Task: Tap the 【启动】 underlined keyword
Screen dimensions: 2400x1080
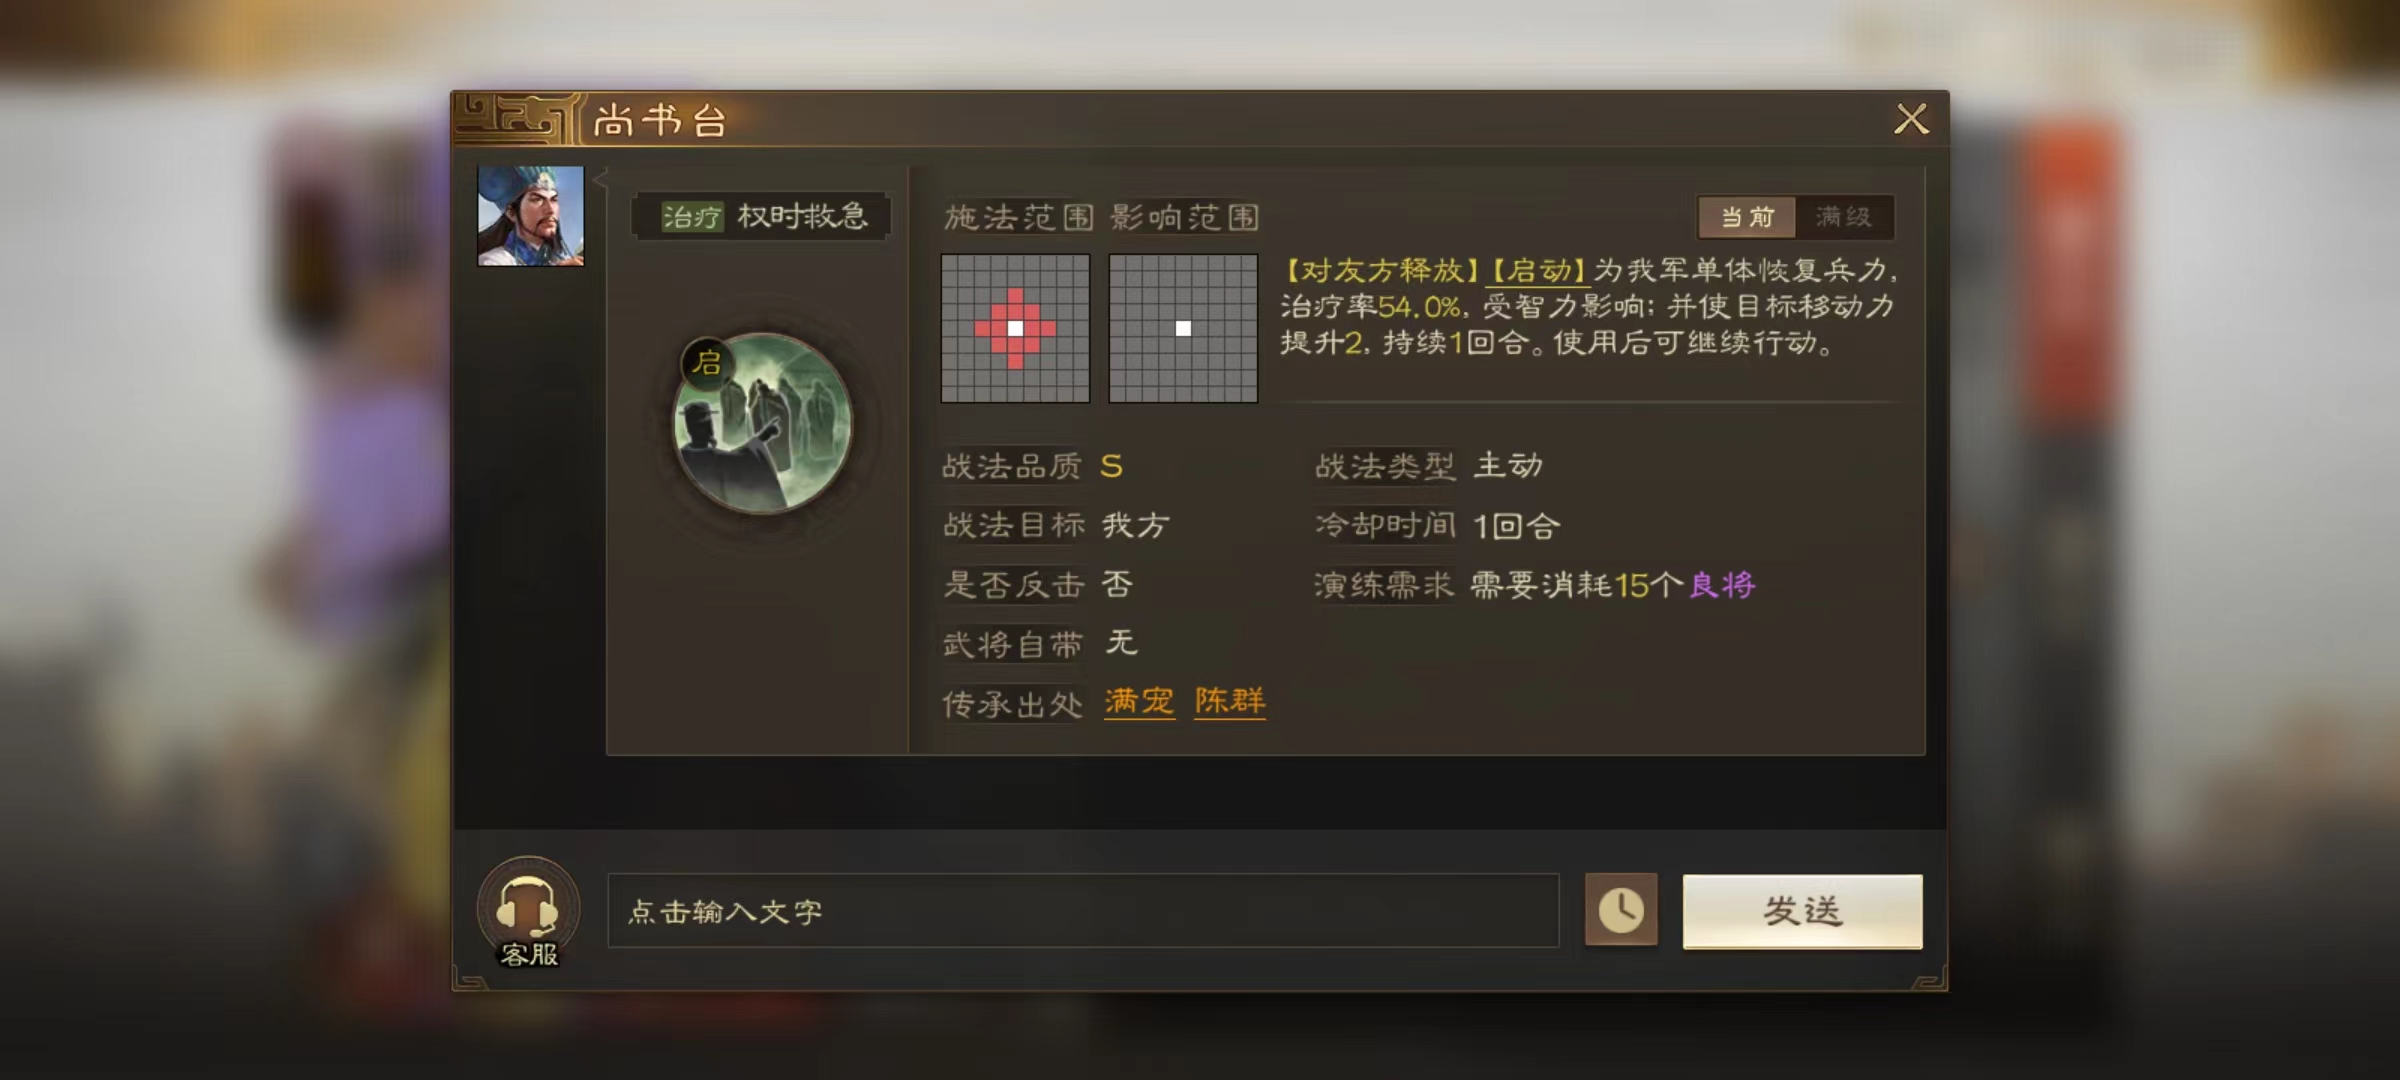Action: [1539, 271]
